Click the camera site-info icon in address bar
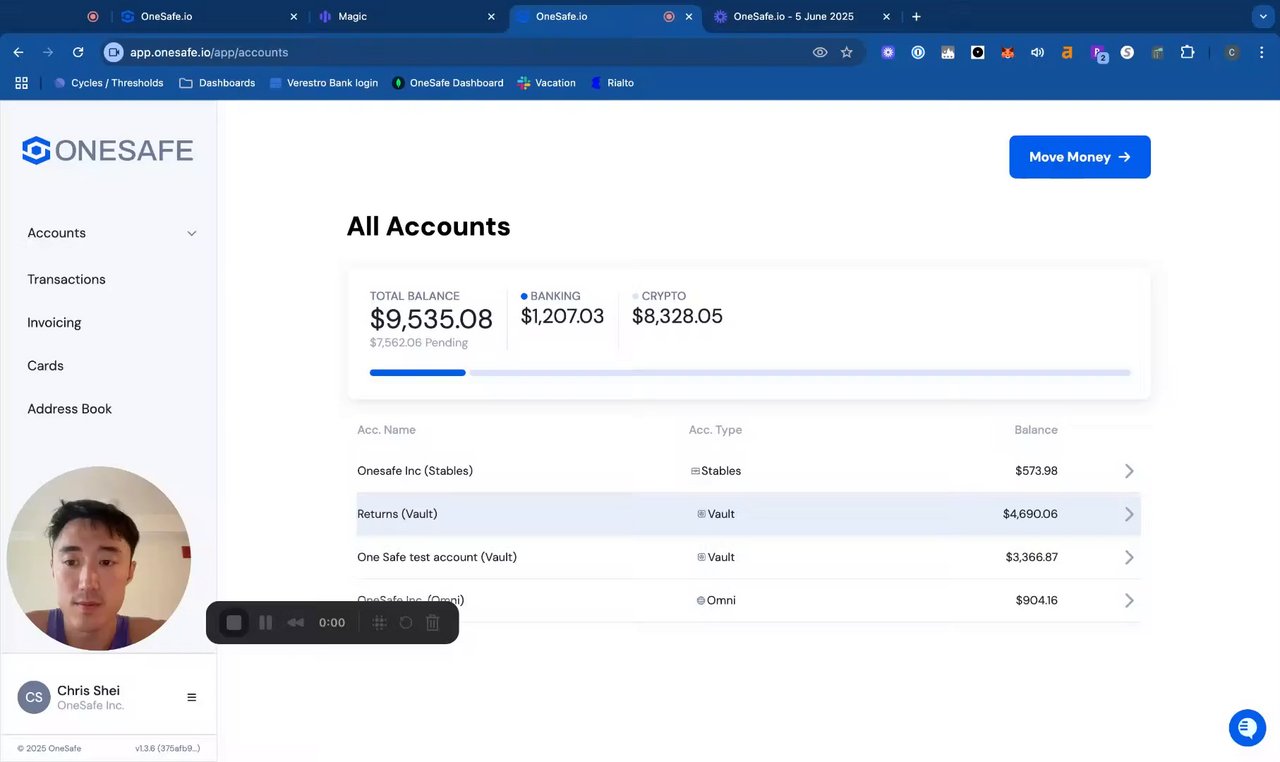Screen dimensions: 1280x762 [x=113, y=52]
